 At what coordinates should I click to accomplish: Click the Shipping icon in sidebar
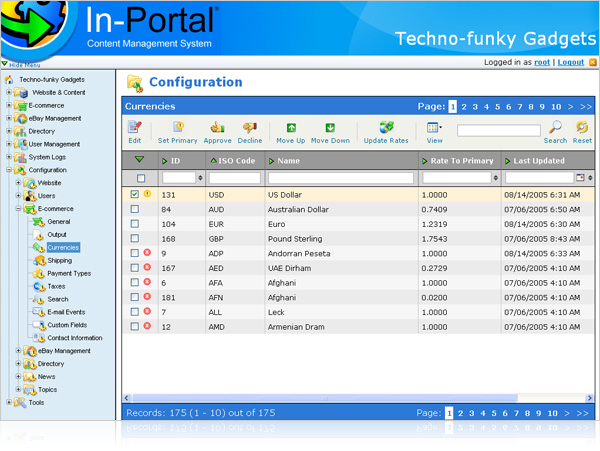[x=39, y=261]
